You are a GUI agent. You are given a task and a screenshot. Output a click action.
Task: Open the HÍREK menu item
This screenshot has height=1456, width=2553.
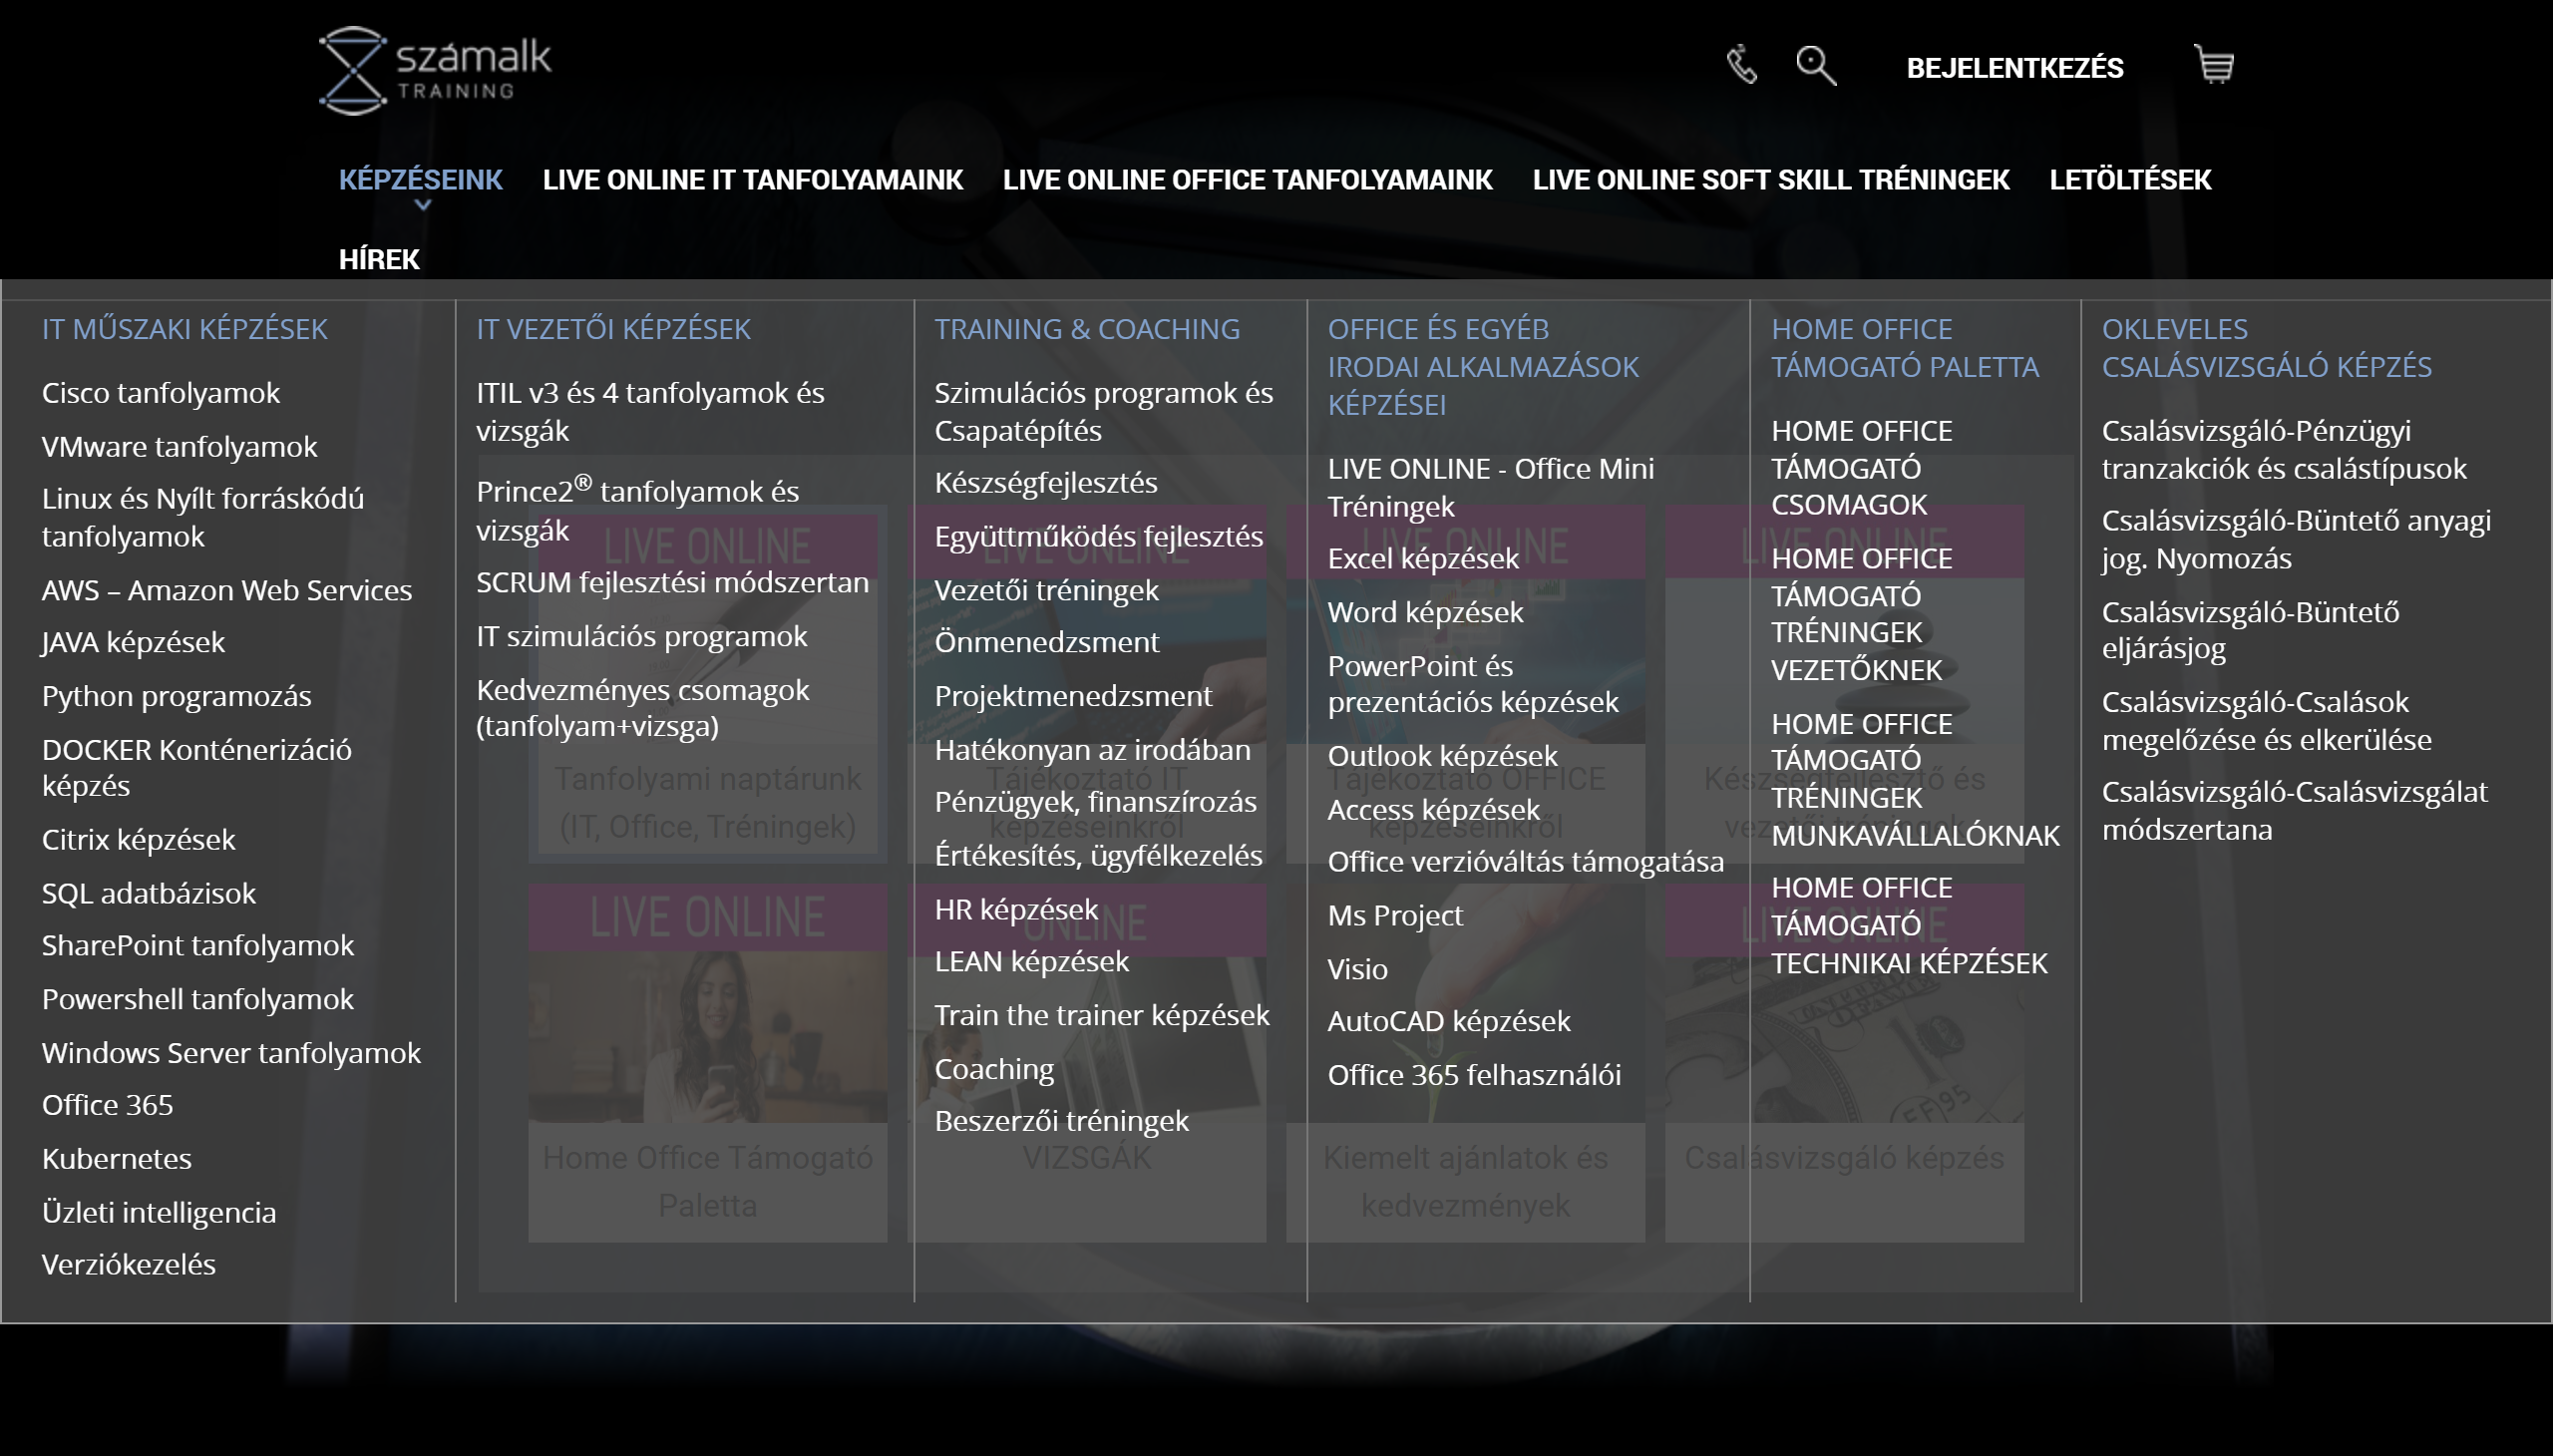click(379, 260)
